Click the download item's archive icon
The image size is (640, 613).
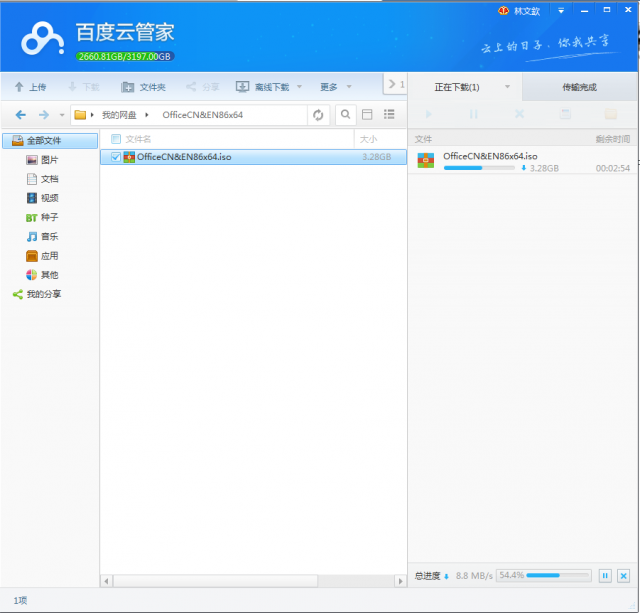[x=426, y=160]
